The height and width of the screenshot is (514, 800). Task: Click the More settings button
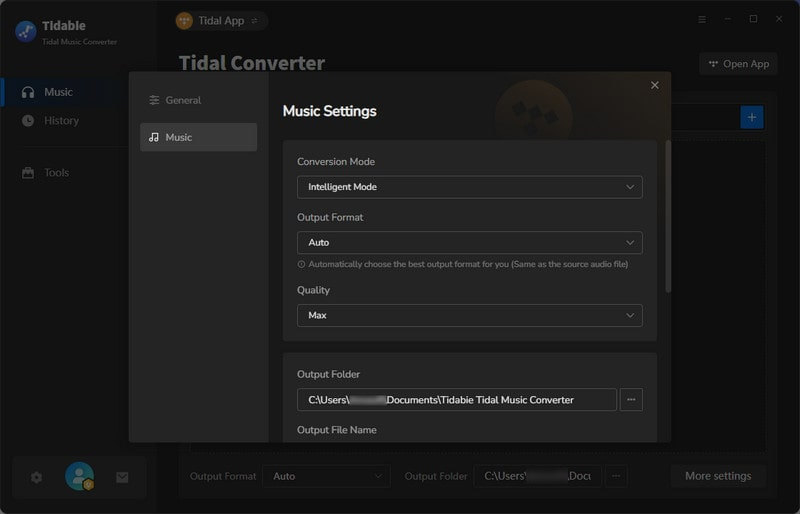[718, 476]
